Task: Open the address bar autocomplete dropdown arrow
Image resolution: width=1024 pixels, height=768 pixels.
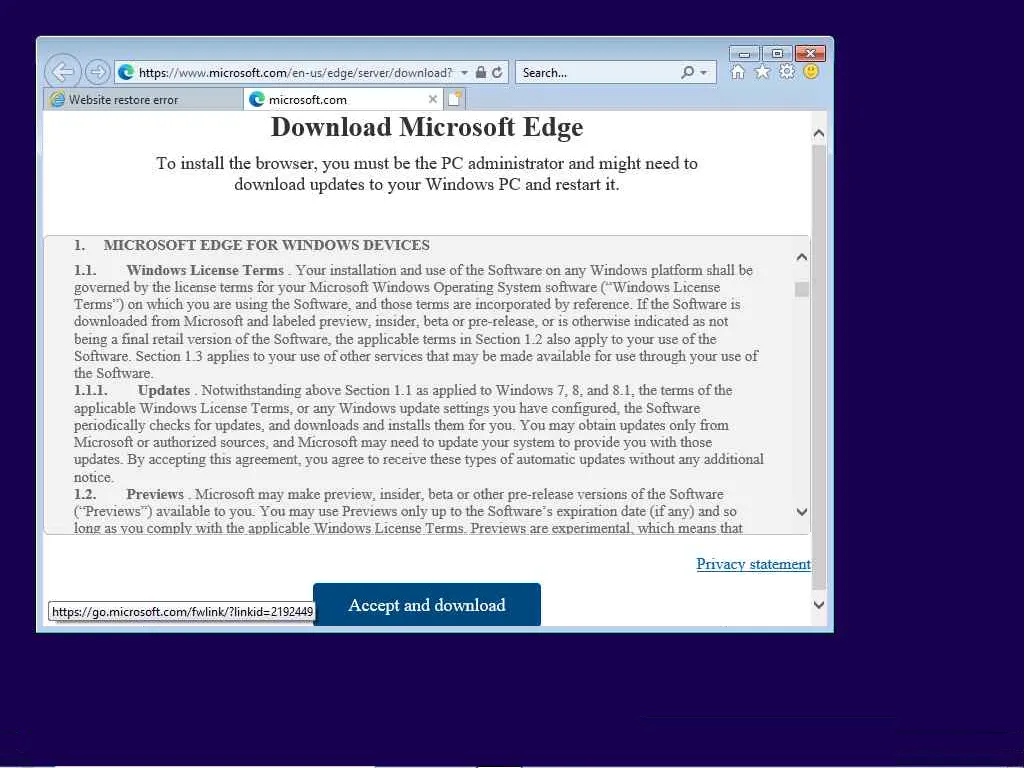Action: [x=464, y=72]
